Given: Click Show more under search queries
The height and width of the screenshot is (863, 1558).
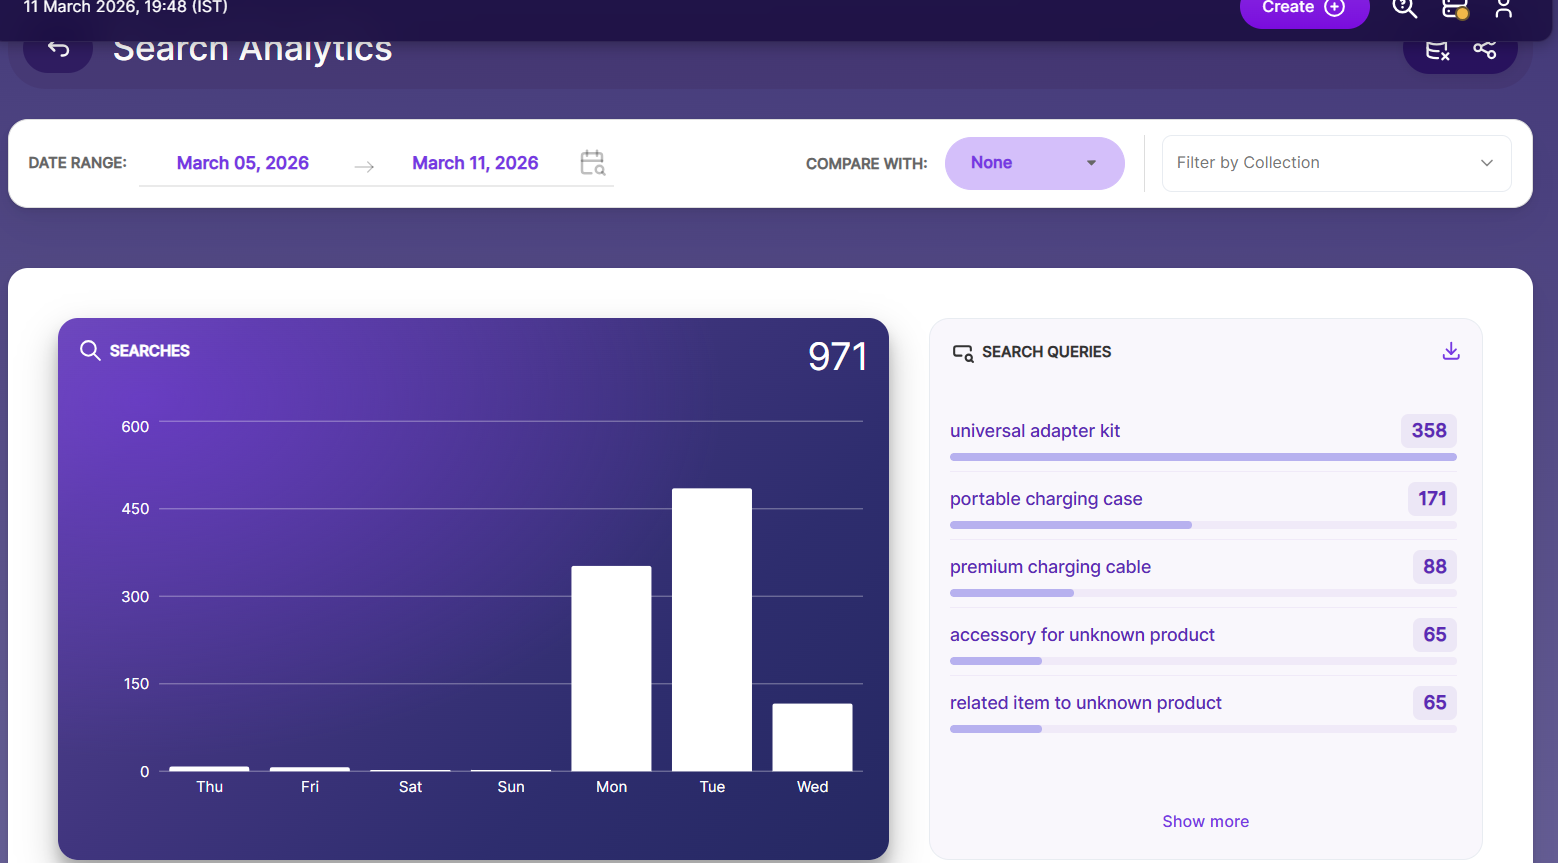Looking at the screenshot, I should pos(1205,821).
